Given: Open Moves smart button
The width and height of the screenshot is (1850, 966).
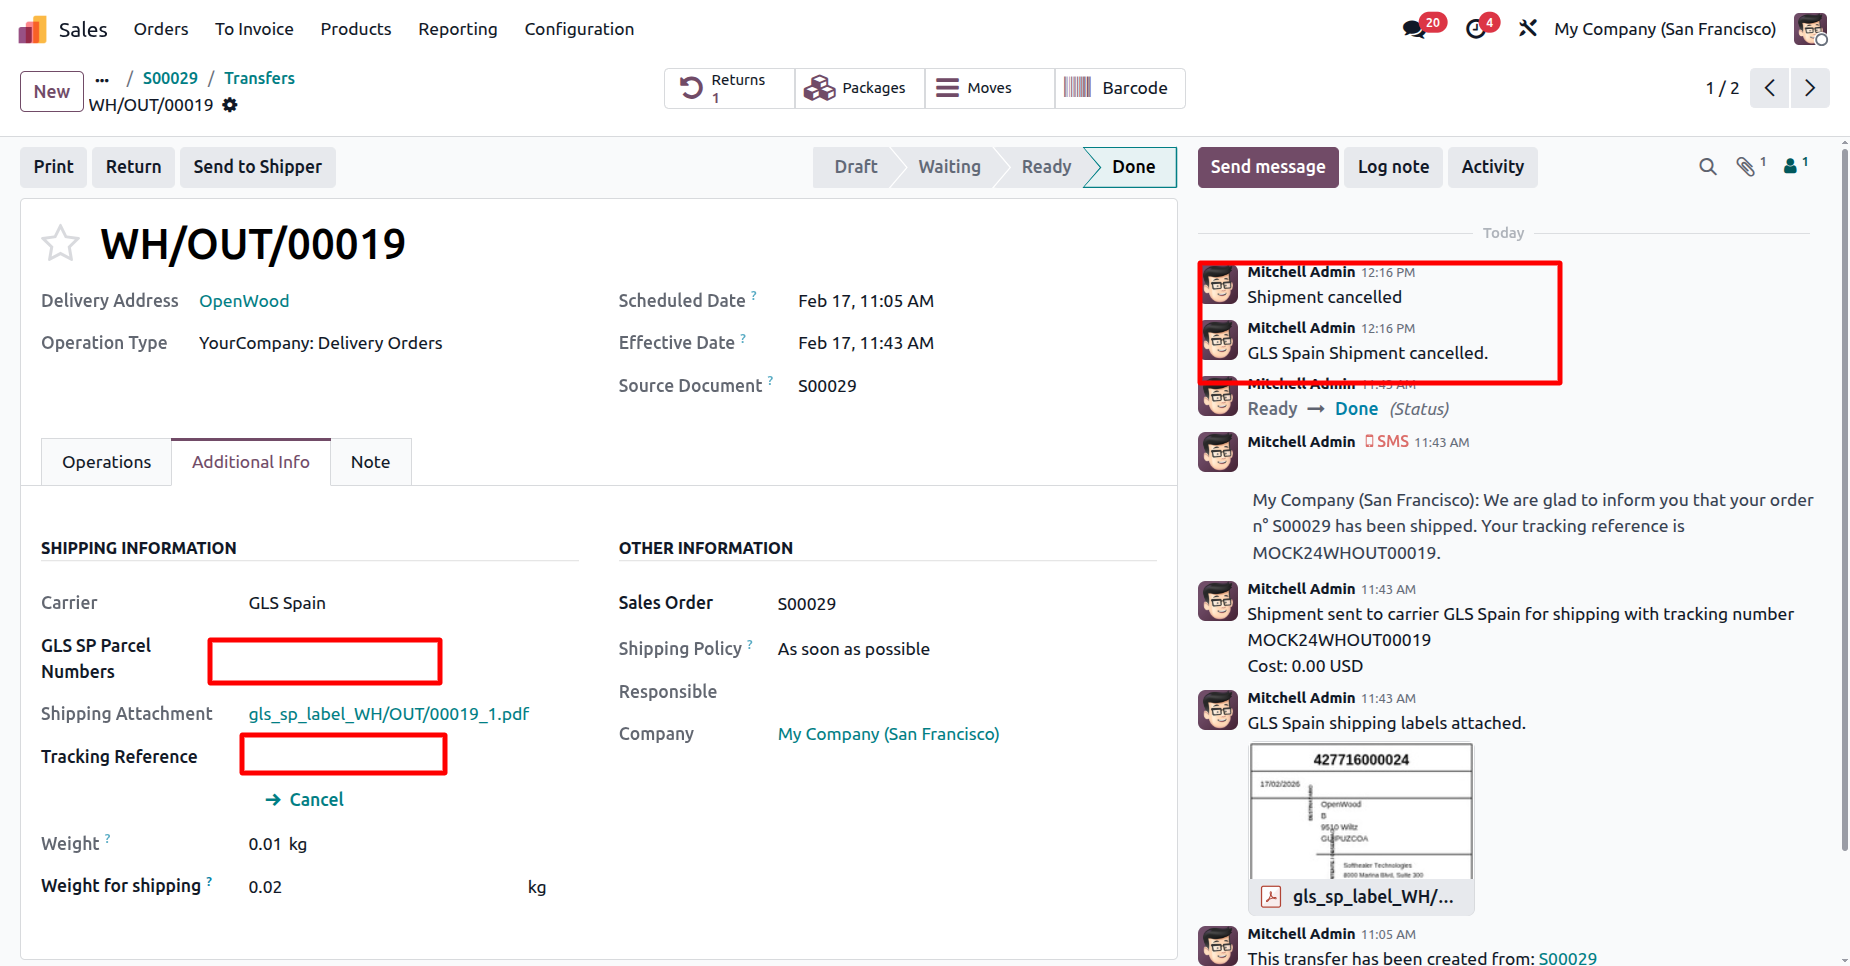Looking at the screenshot, I should click(x=990, y=88).
